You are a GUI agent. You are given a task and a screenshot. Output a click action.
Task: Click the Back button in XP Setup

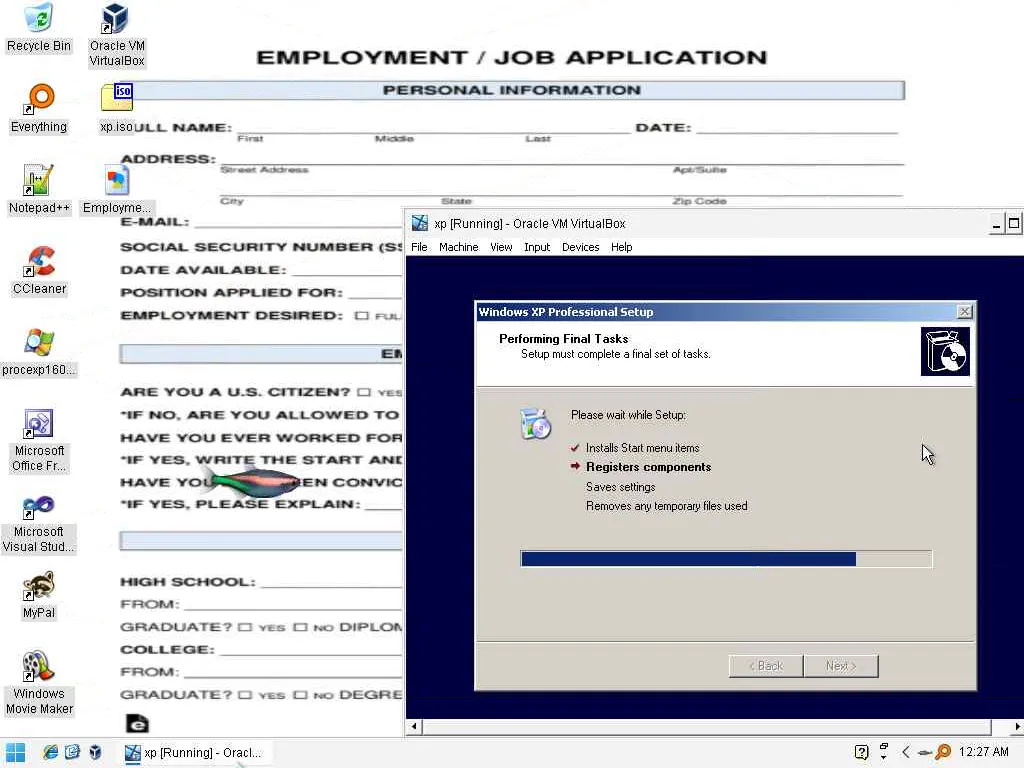tap(766, 666)
